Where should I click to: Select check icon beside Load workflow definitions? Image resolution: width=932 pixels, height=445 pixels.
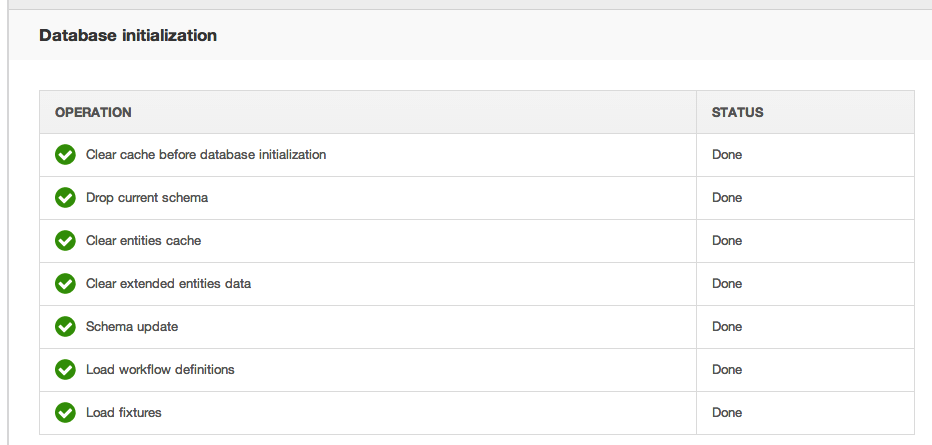(65, 370)
